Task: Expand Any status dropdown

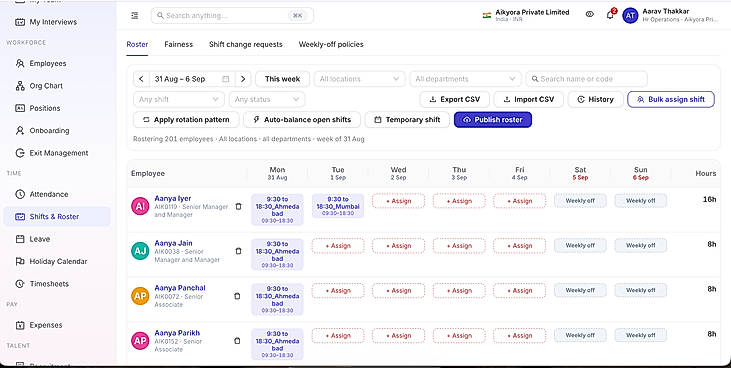Action: (267, 99)
